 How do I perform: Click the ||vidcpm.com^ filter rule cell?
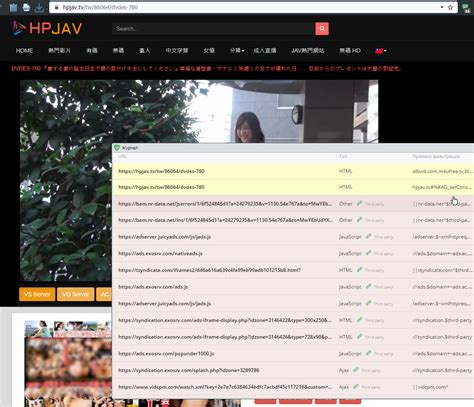point(430,387)
